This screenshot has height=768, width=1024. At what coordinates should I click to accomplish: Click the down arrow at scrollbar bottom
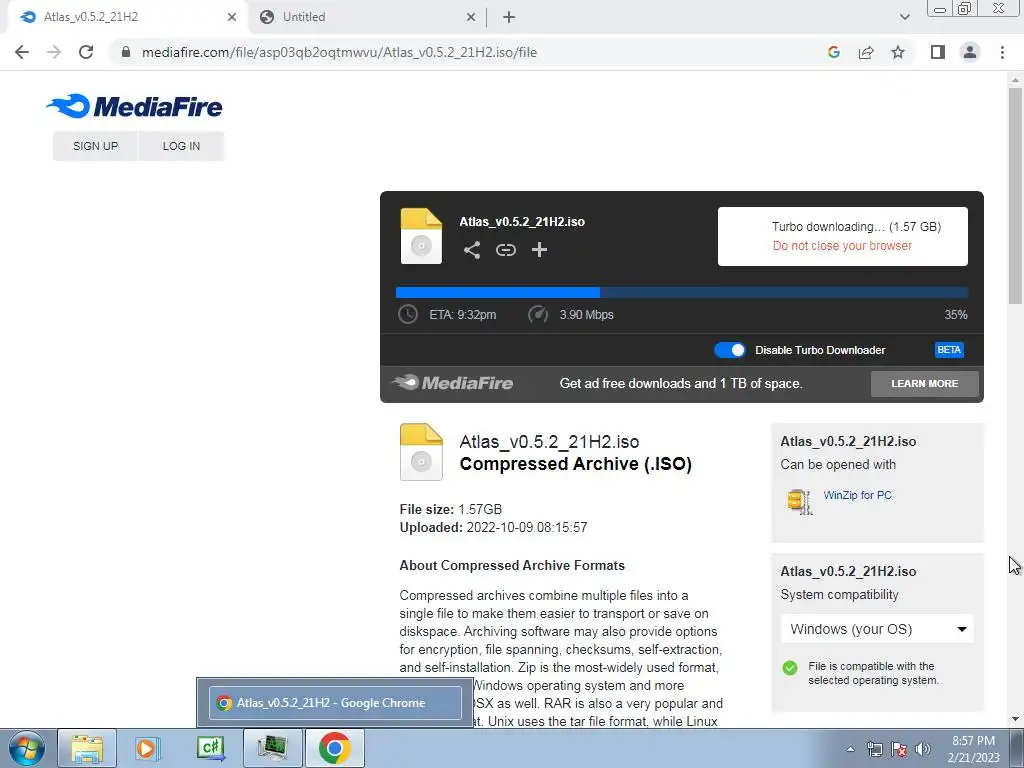(x=1015, y=719)
